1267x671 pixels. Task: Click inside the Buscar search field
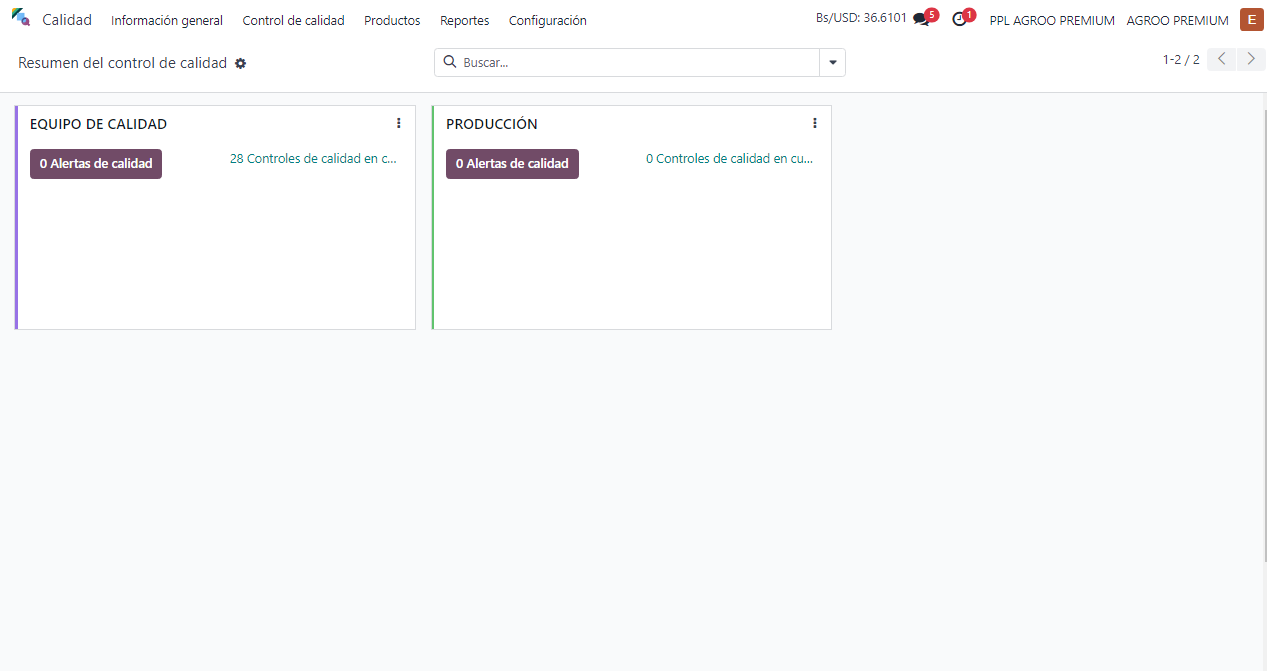pyautogui.click(x=638, y=62)
